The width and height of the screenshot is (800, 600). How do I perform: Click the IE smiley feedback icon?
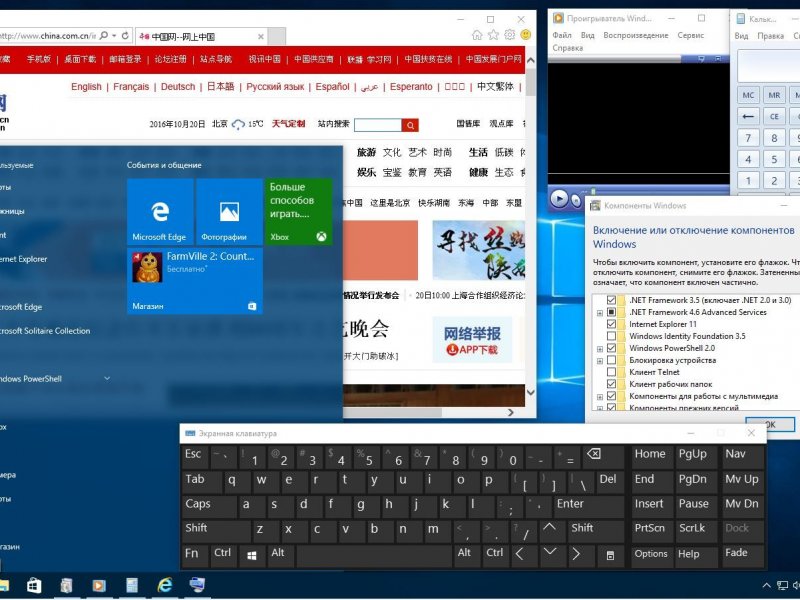pyautogui.click(x=526, y=35)
